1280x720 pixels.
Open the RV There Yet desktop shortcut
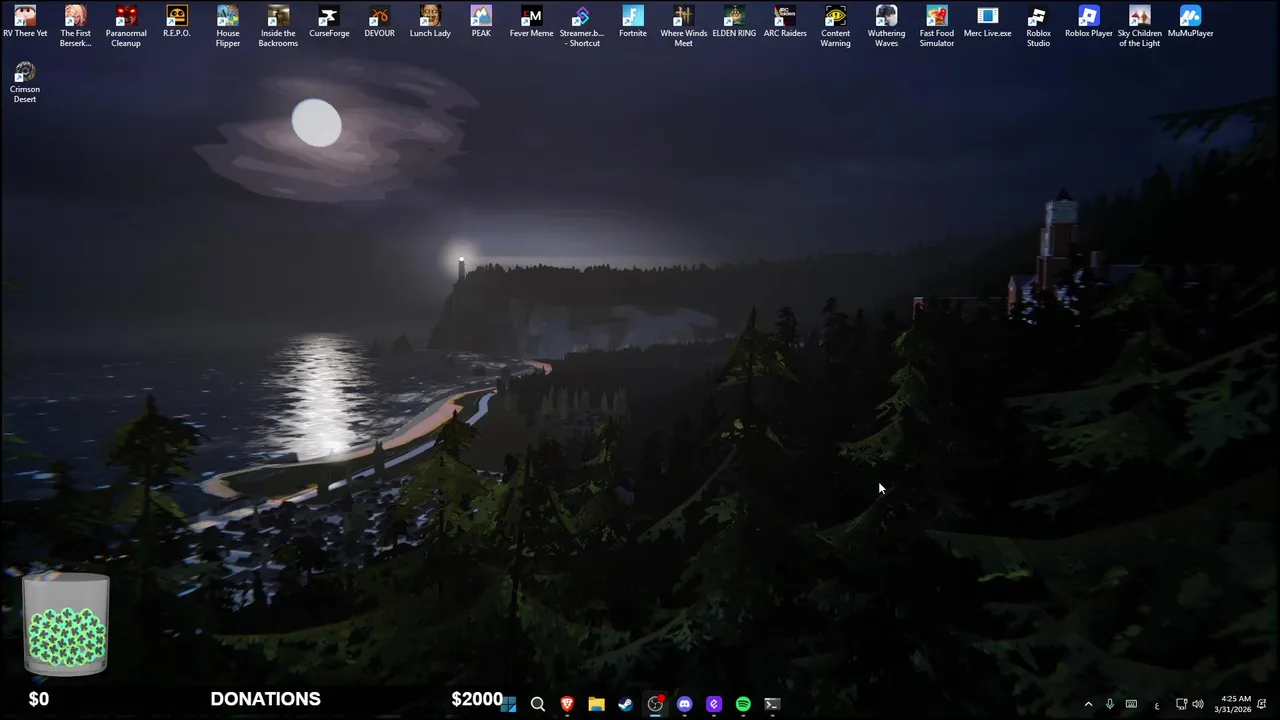25,22
